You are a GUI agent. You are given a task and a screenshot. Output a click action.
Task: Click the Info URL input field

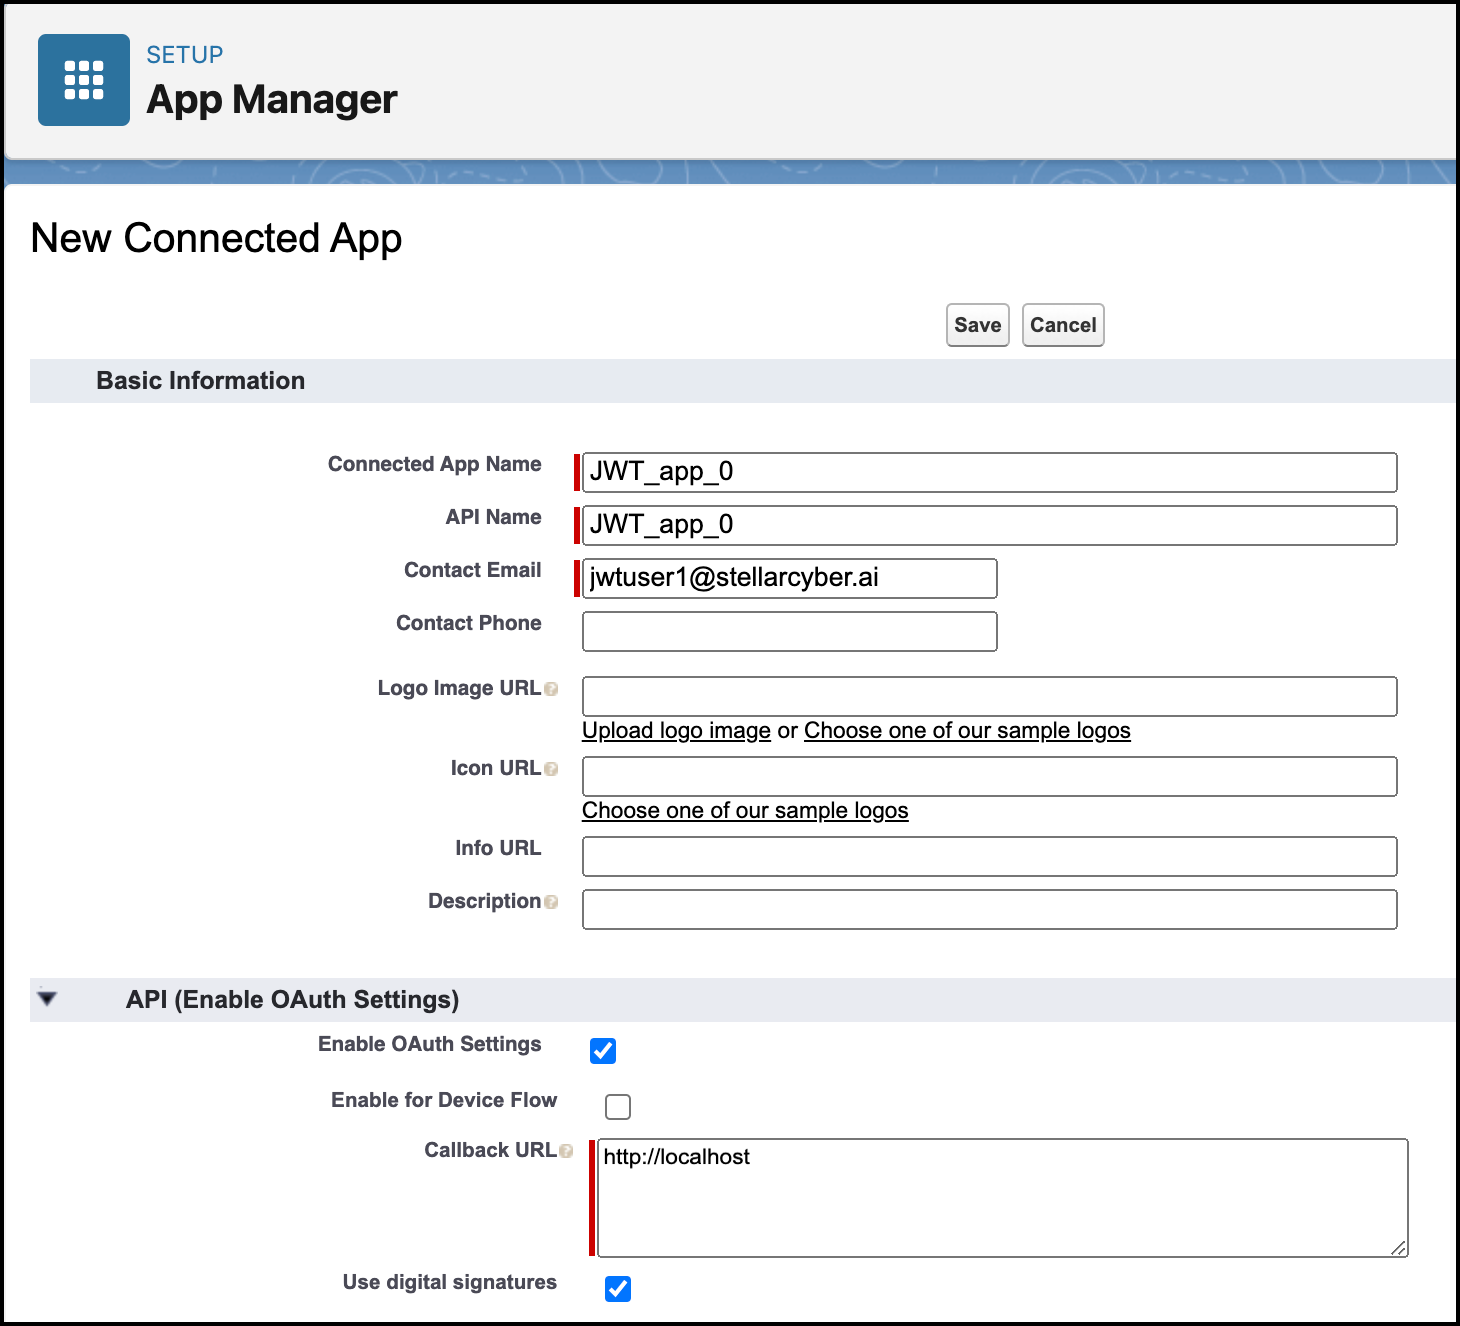tap(989, 856)
